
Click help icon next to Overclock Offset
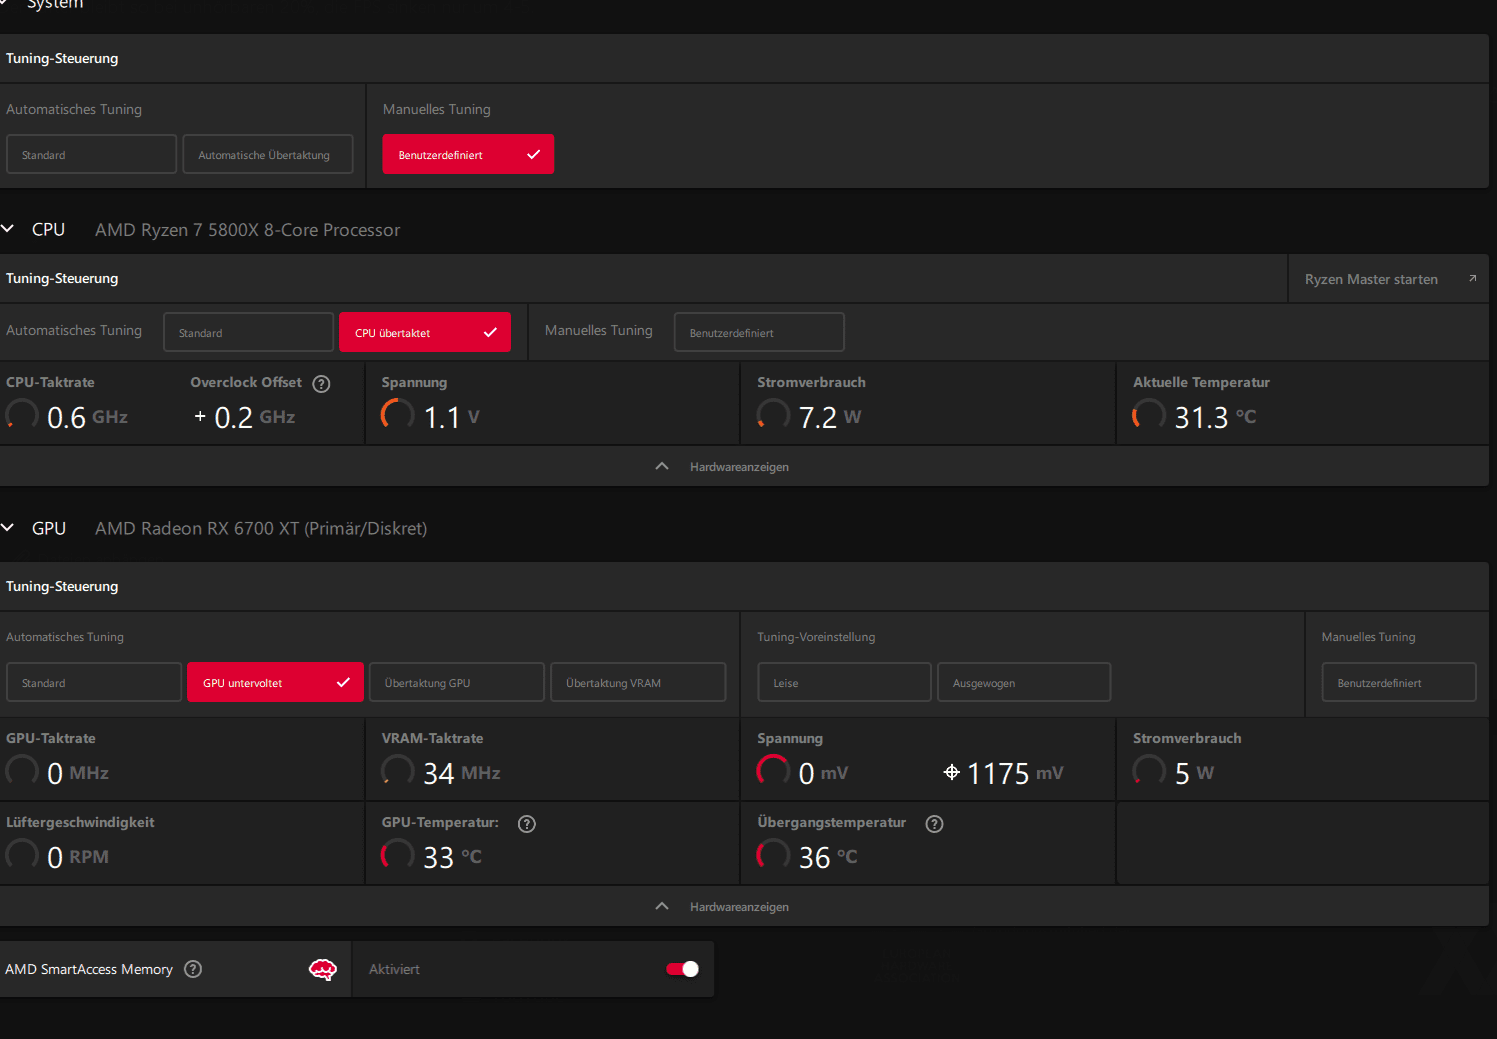[x=321, y=384]
